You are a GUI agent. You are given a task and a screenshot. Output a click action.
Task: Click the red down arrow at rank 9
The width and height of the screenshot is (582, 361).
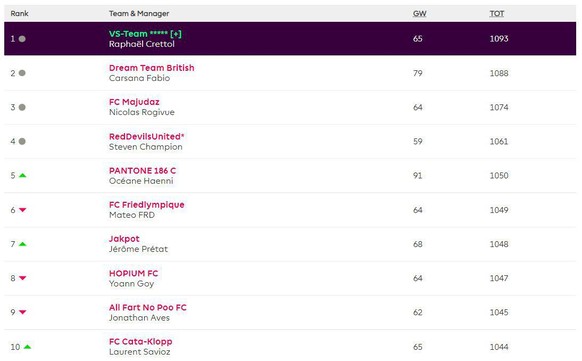click(x=23, y=312)
